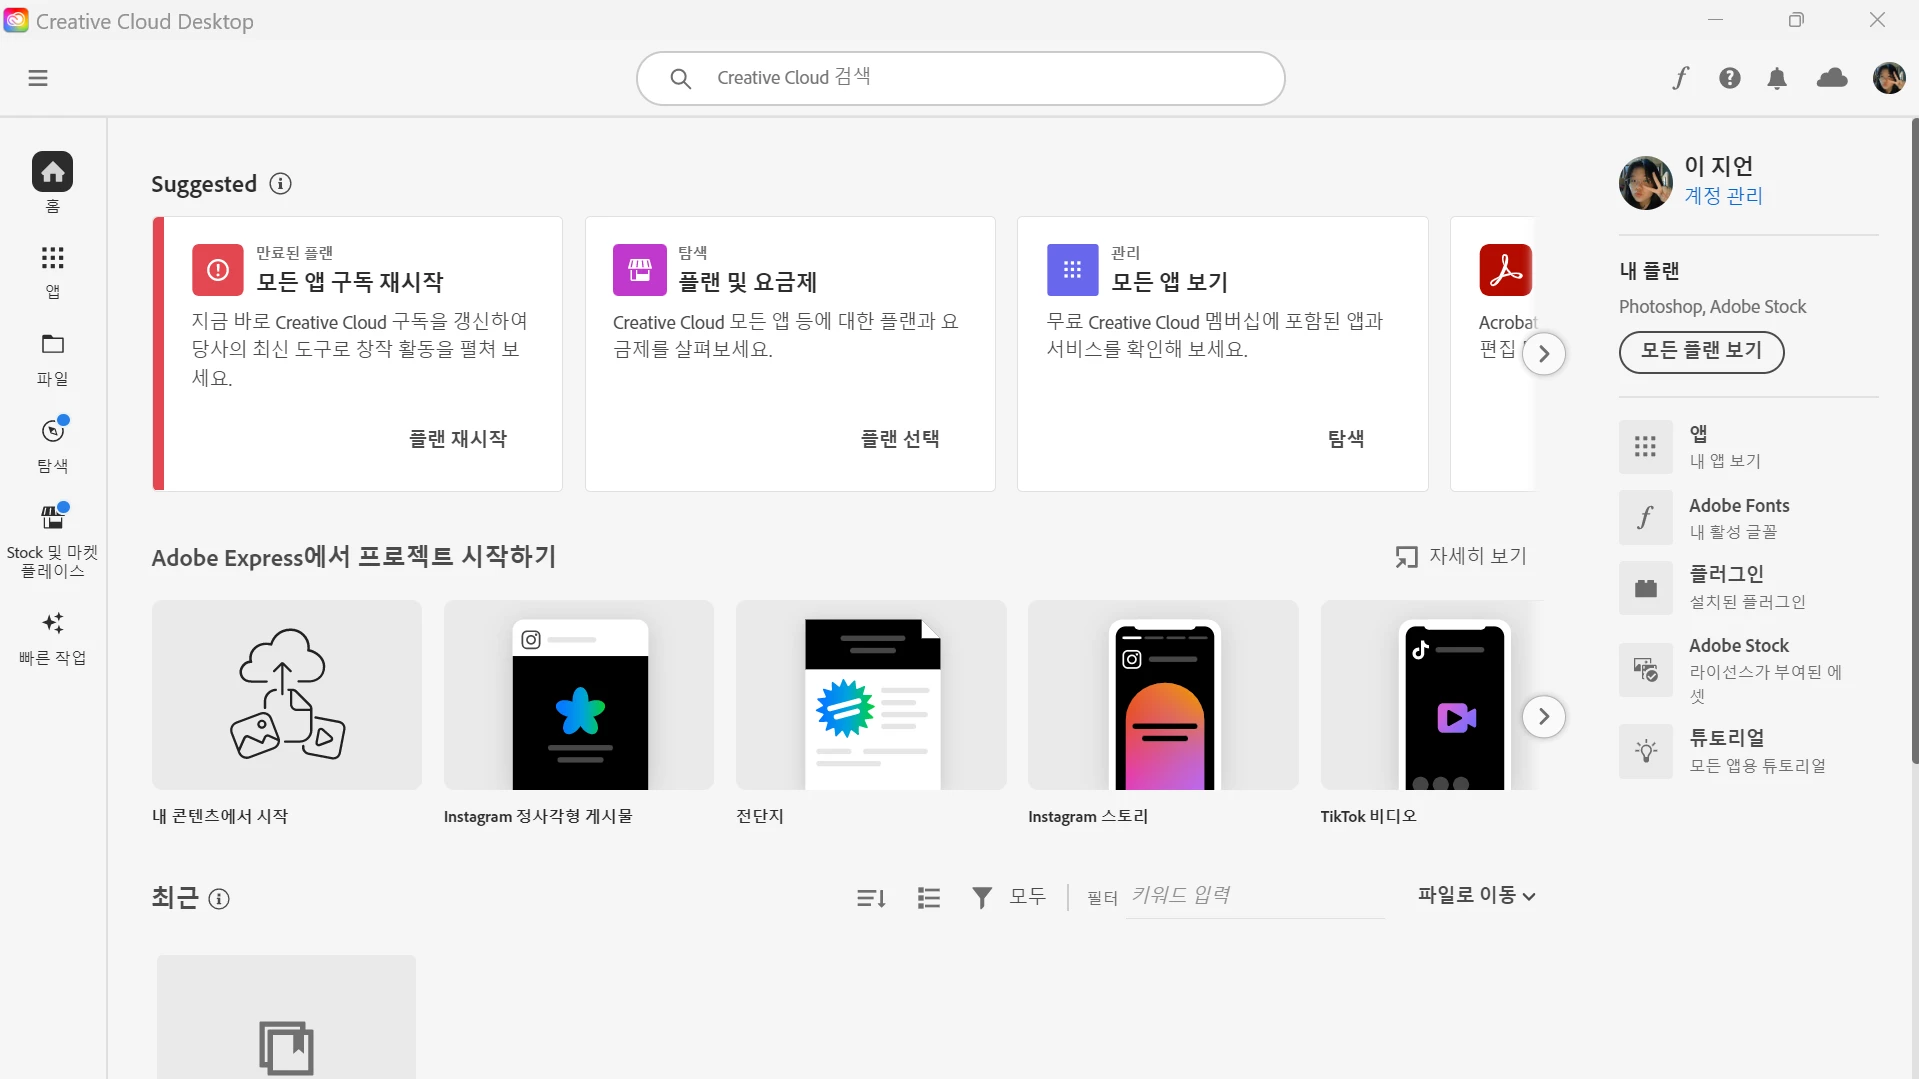
Task: Open 튜토리얼 in right panel
Action: [x=1748, y=751]
